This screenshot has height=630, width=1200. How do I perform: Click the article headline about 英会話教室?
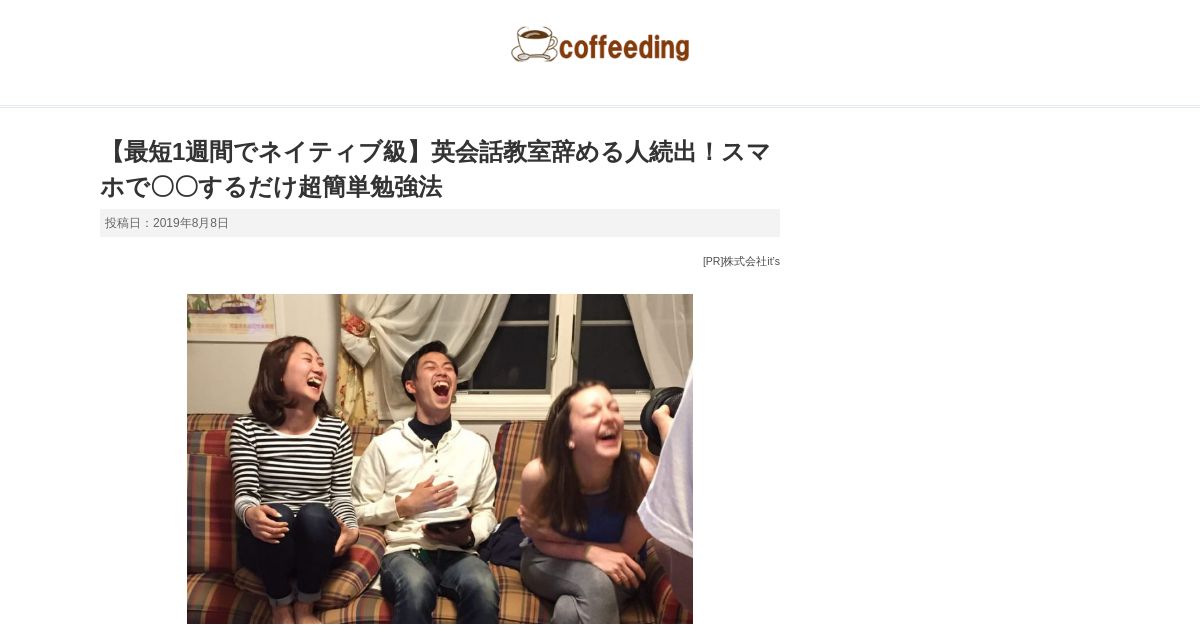[x=436, y=169]
